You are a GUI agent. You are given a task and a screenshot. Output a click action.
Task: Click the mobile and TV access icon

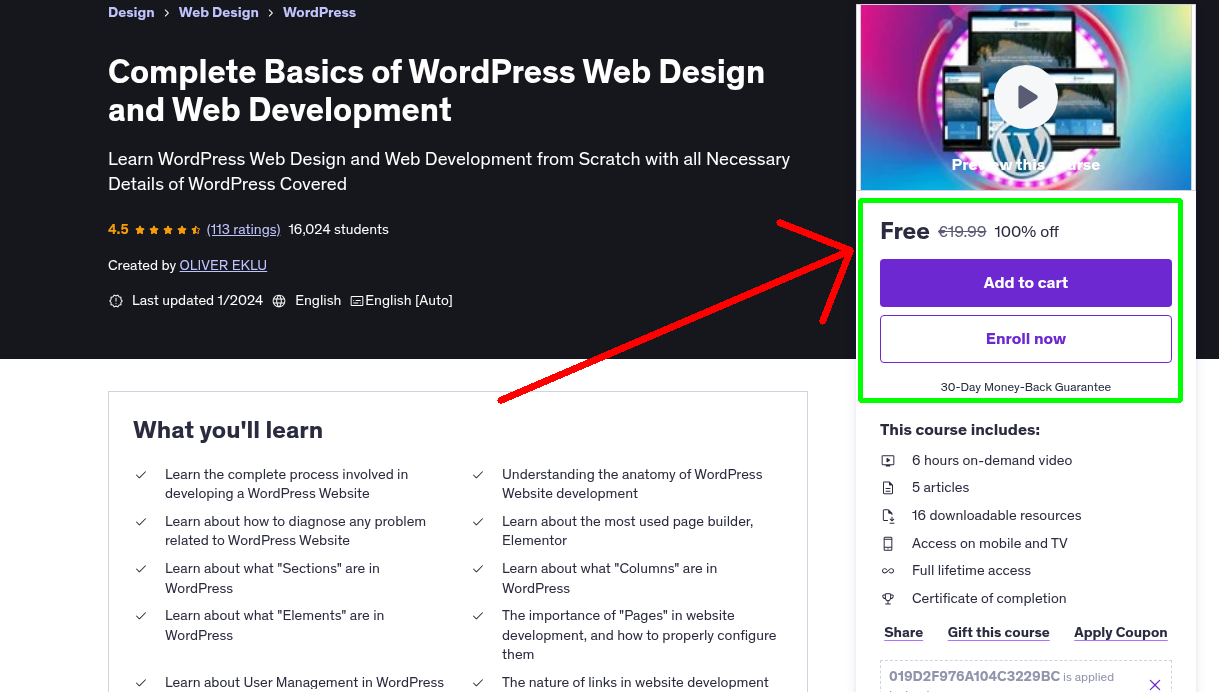888,544
